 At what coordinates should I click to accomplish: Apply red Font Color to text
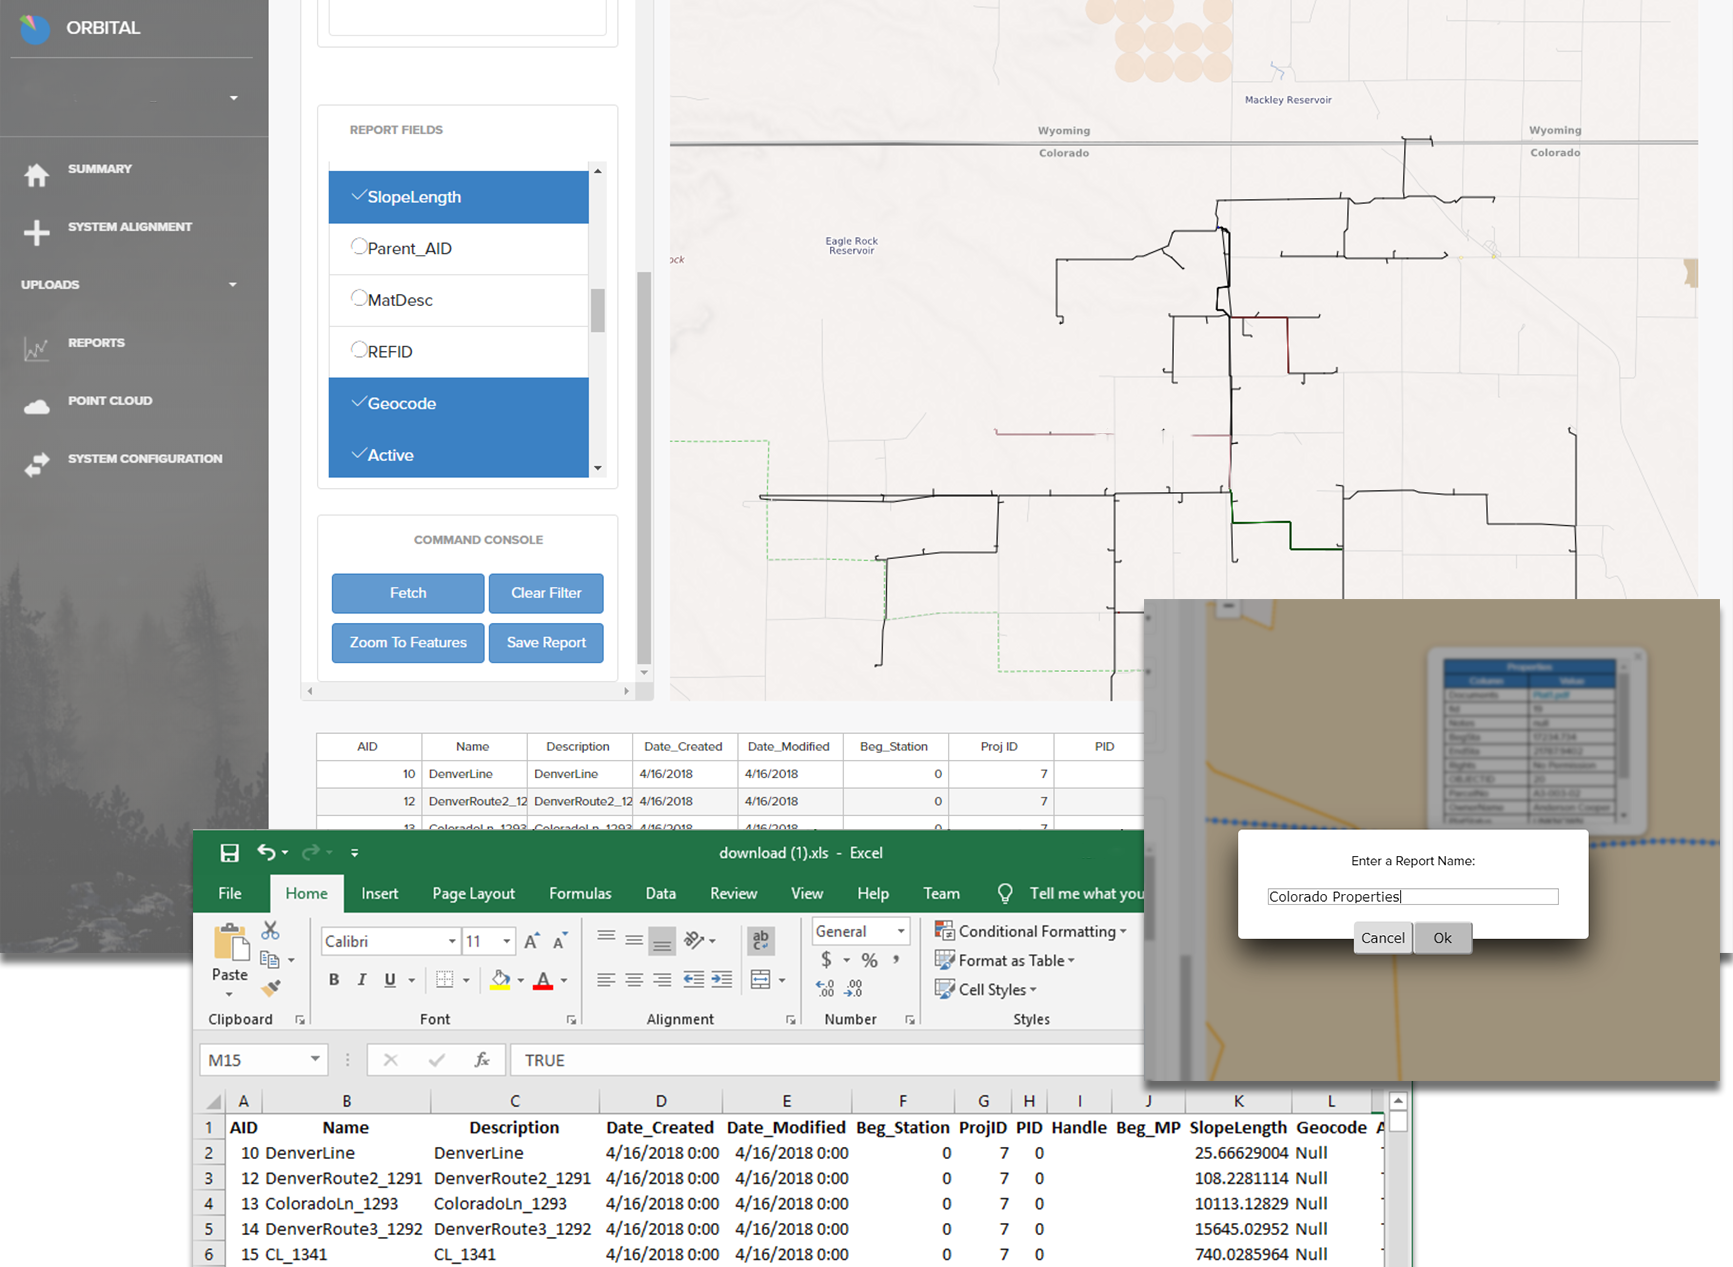(x=543, y=980)
